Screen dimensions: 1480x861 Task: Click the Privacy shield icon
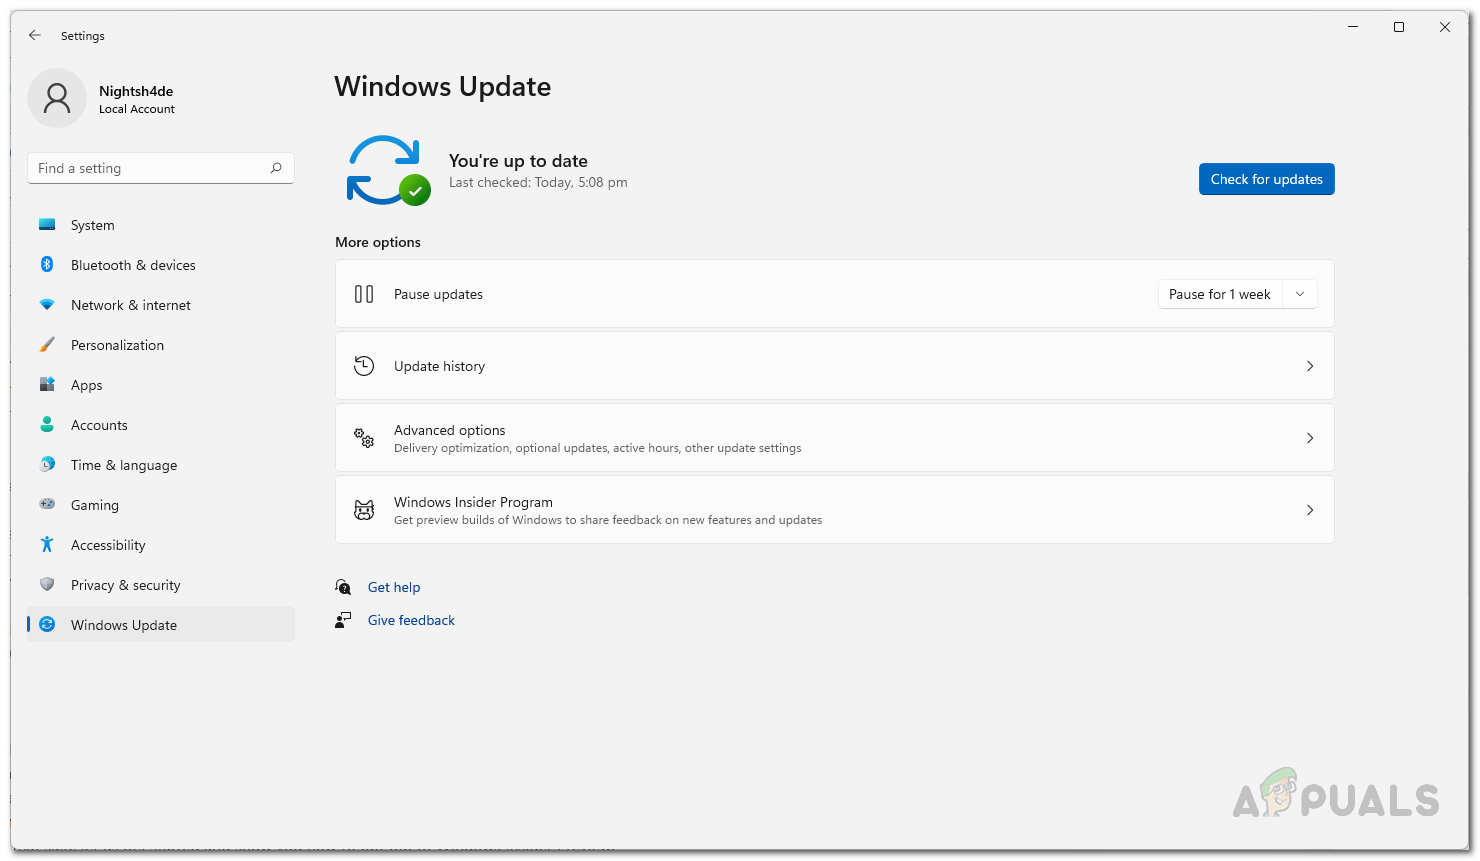(x=47, y=585)
